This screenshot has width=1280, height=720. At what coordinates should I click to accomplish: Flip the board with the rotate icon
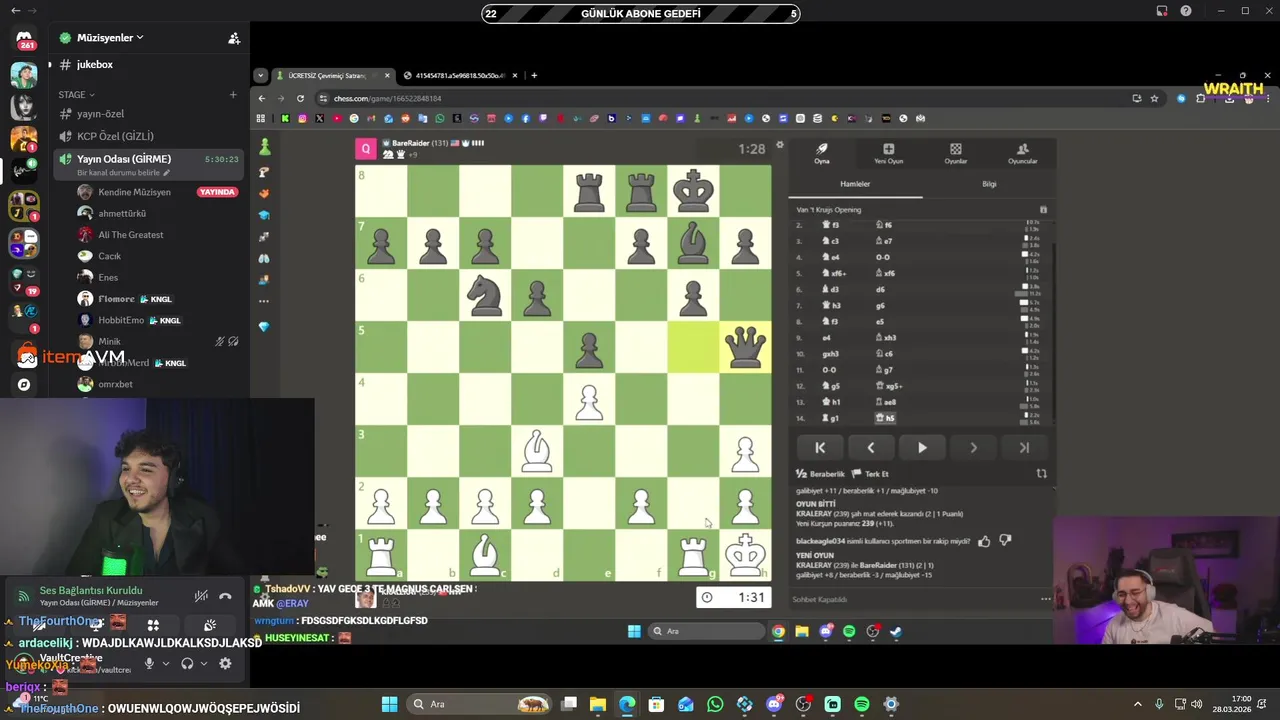1041,474
